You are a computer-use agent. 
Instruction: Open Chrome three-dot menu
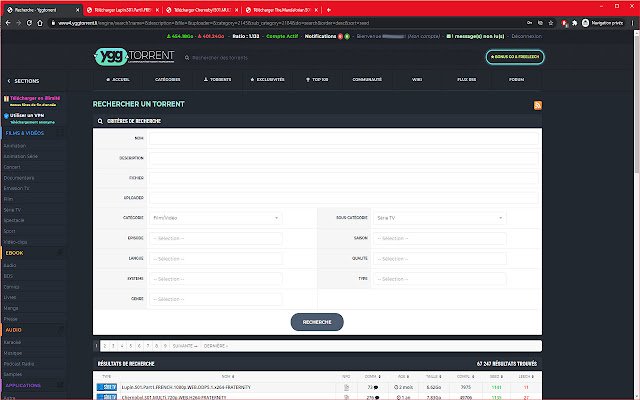coord(632,23)
